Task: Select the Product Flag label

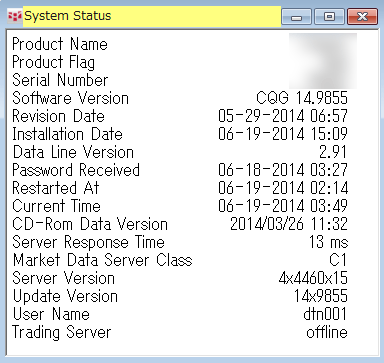Action: (53, 62)
